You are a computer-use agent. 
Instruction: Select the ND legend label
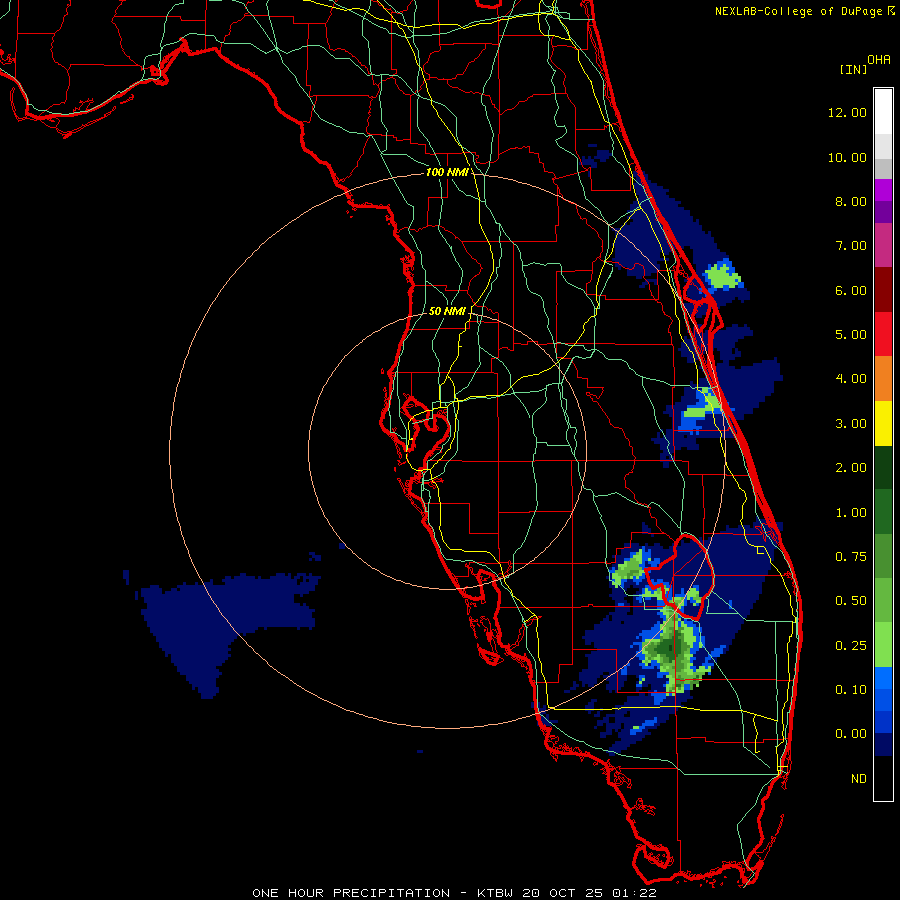coord(859,779)
